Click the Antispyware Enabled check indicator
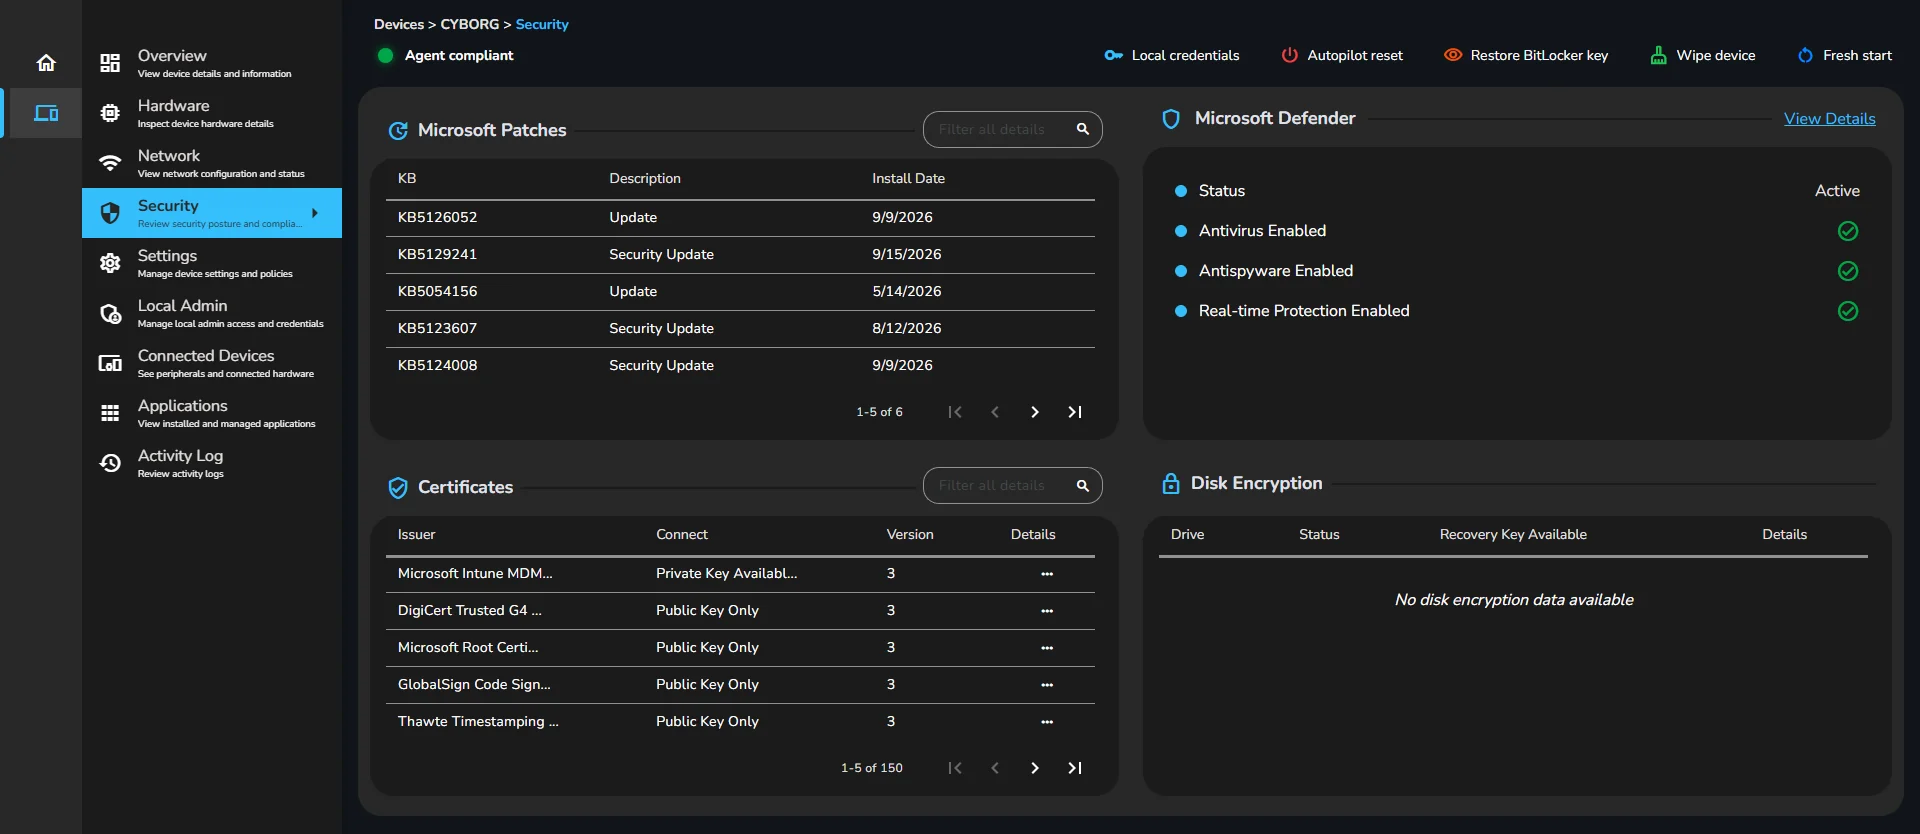This screenshot has height=834, width=1920. [x=1848, y=271]
